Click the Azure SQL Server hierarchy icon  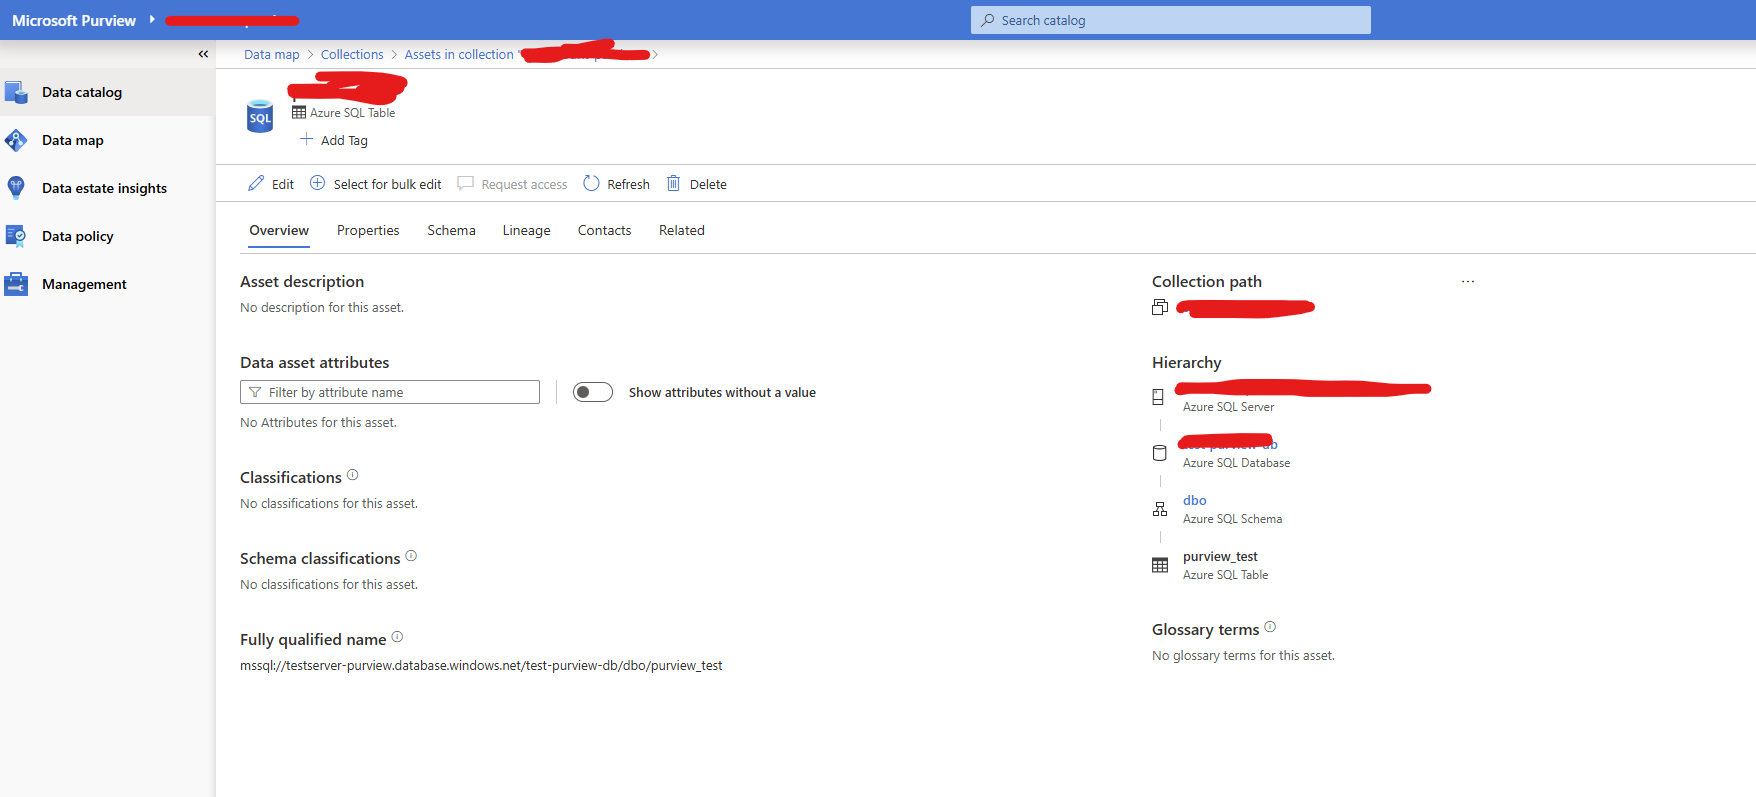(1158, 397)
